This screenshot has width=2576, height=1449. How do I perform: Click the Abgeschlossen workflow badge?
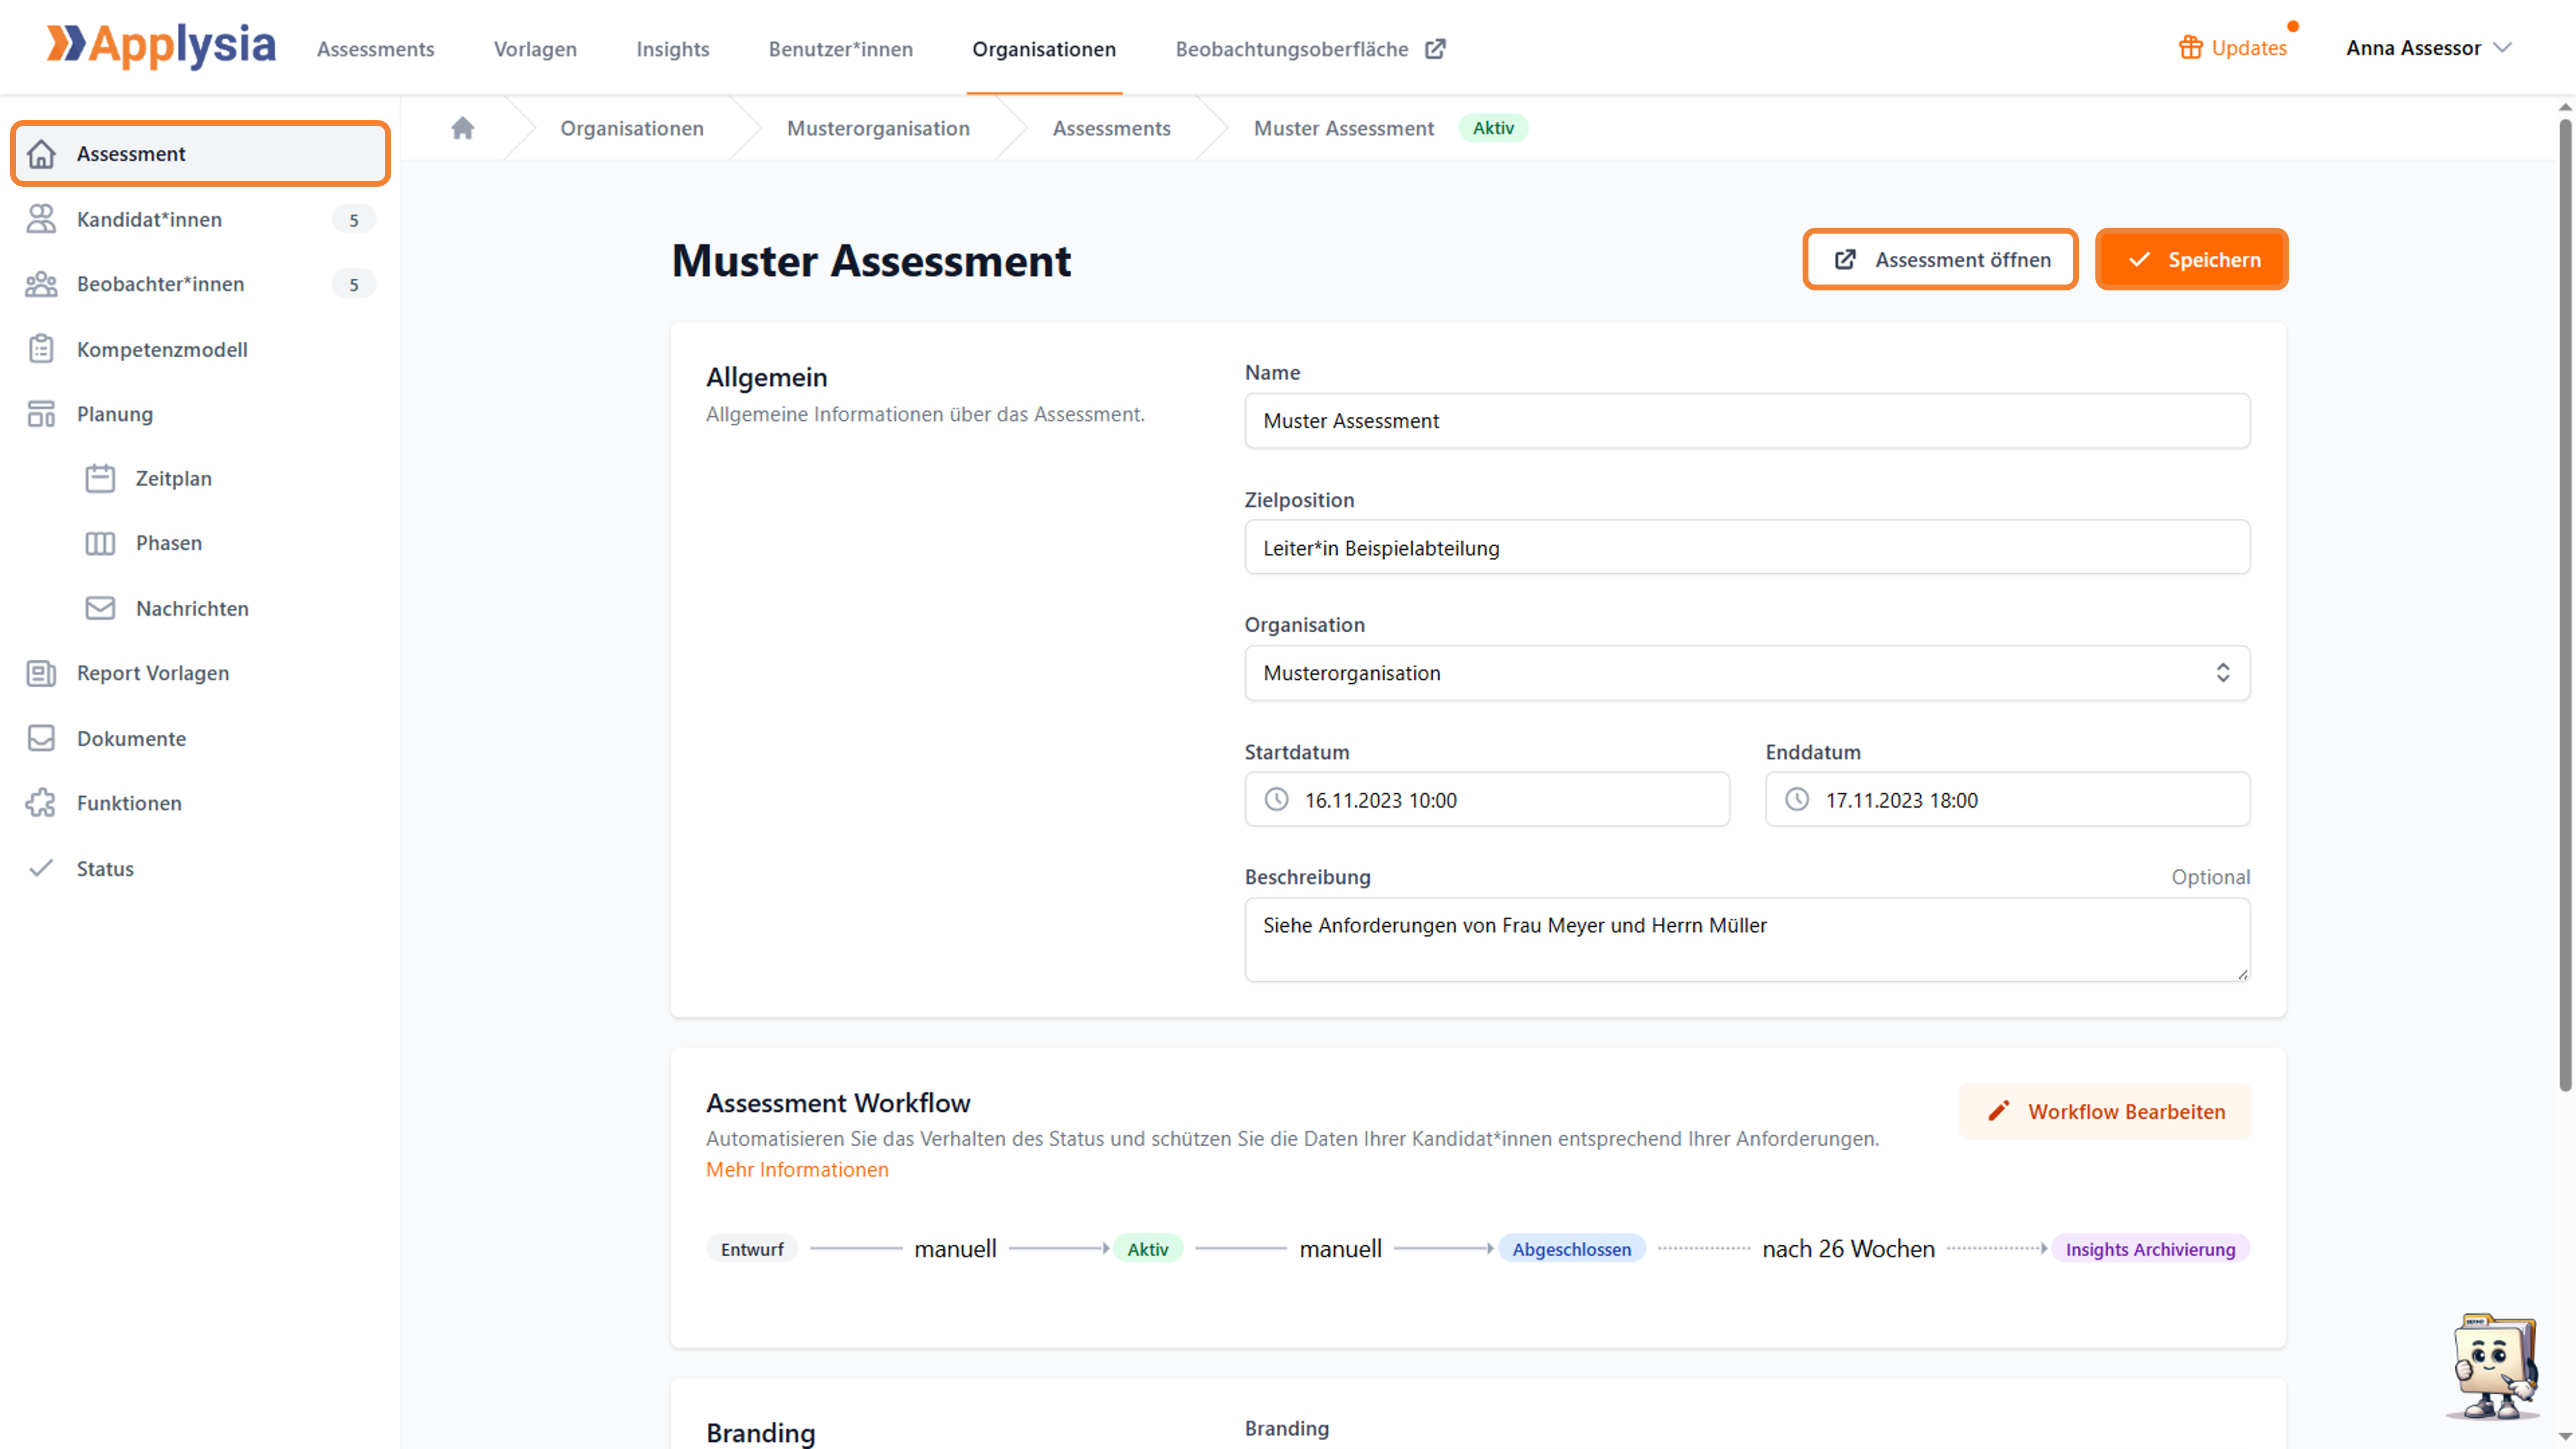(x=1571, y=1249)
